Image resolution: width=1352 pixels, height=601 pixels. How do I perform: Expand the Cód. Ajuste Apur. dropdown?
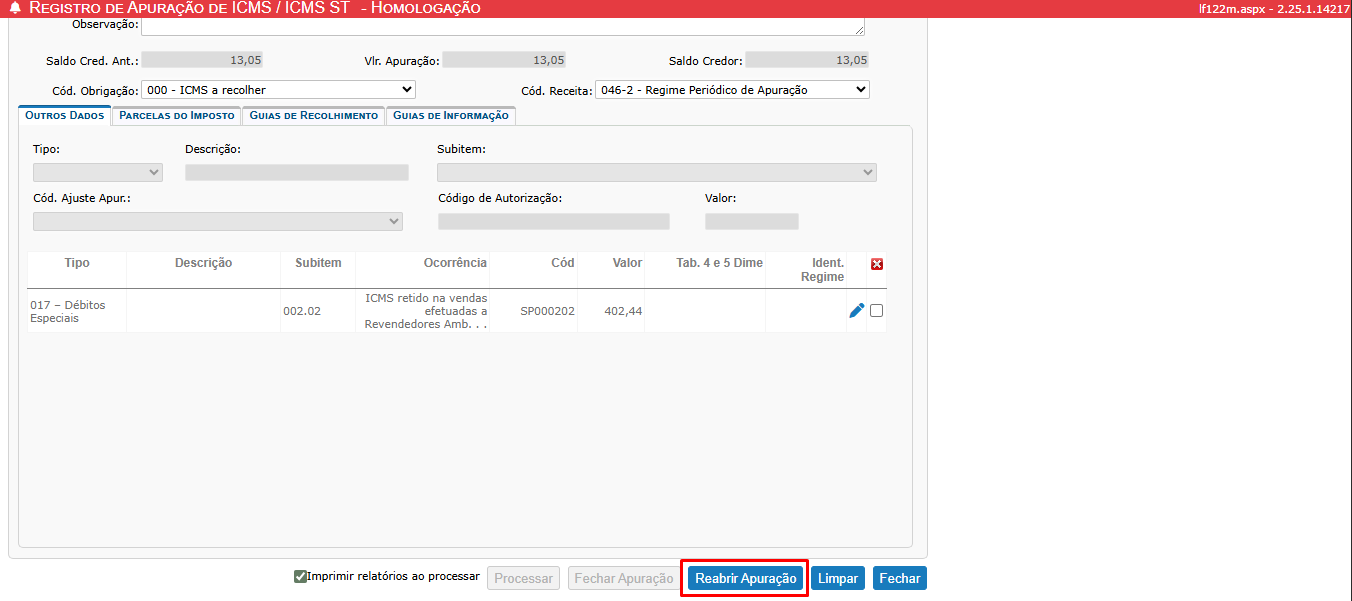pyautogui.click(x=217, y=221)
